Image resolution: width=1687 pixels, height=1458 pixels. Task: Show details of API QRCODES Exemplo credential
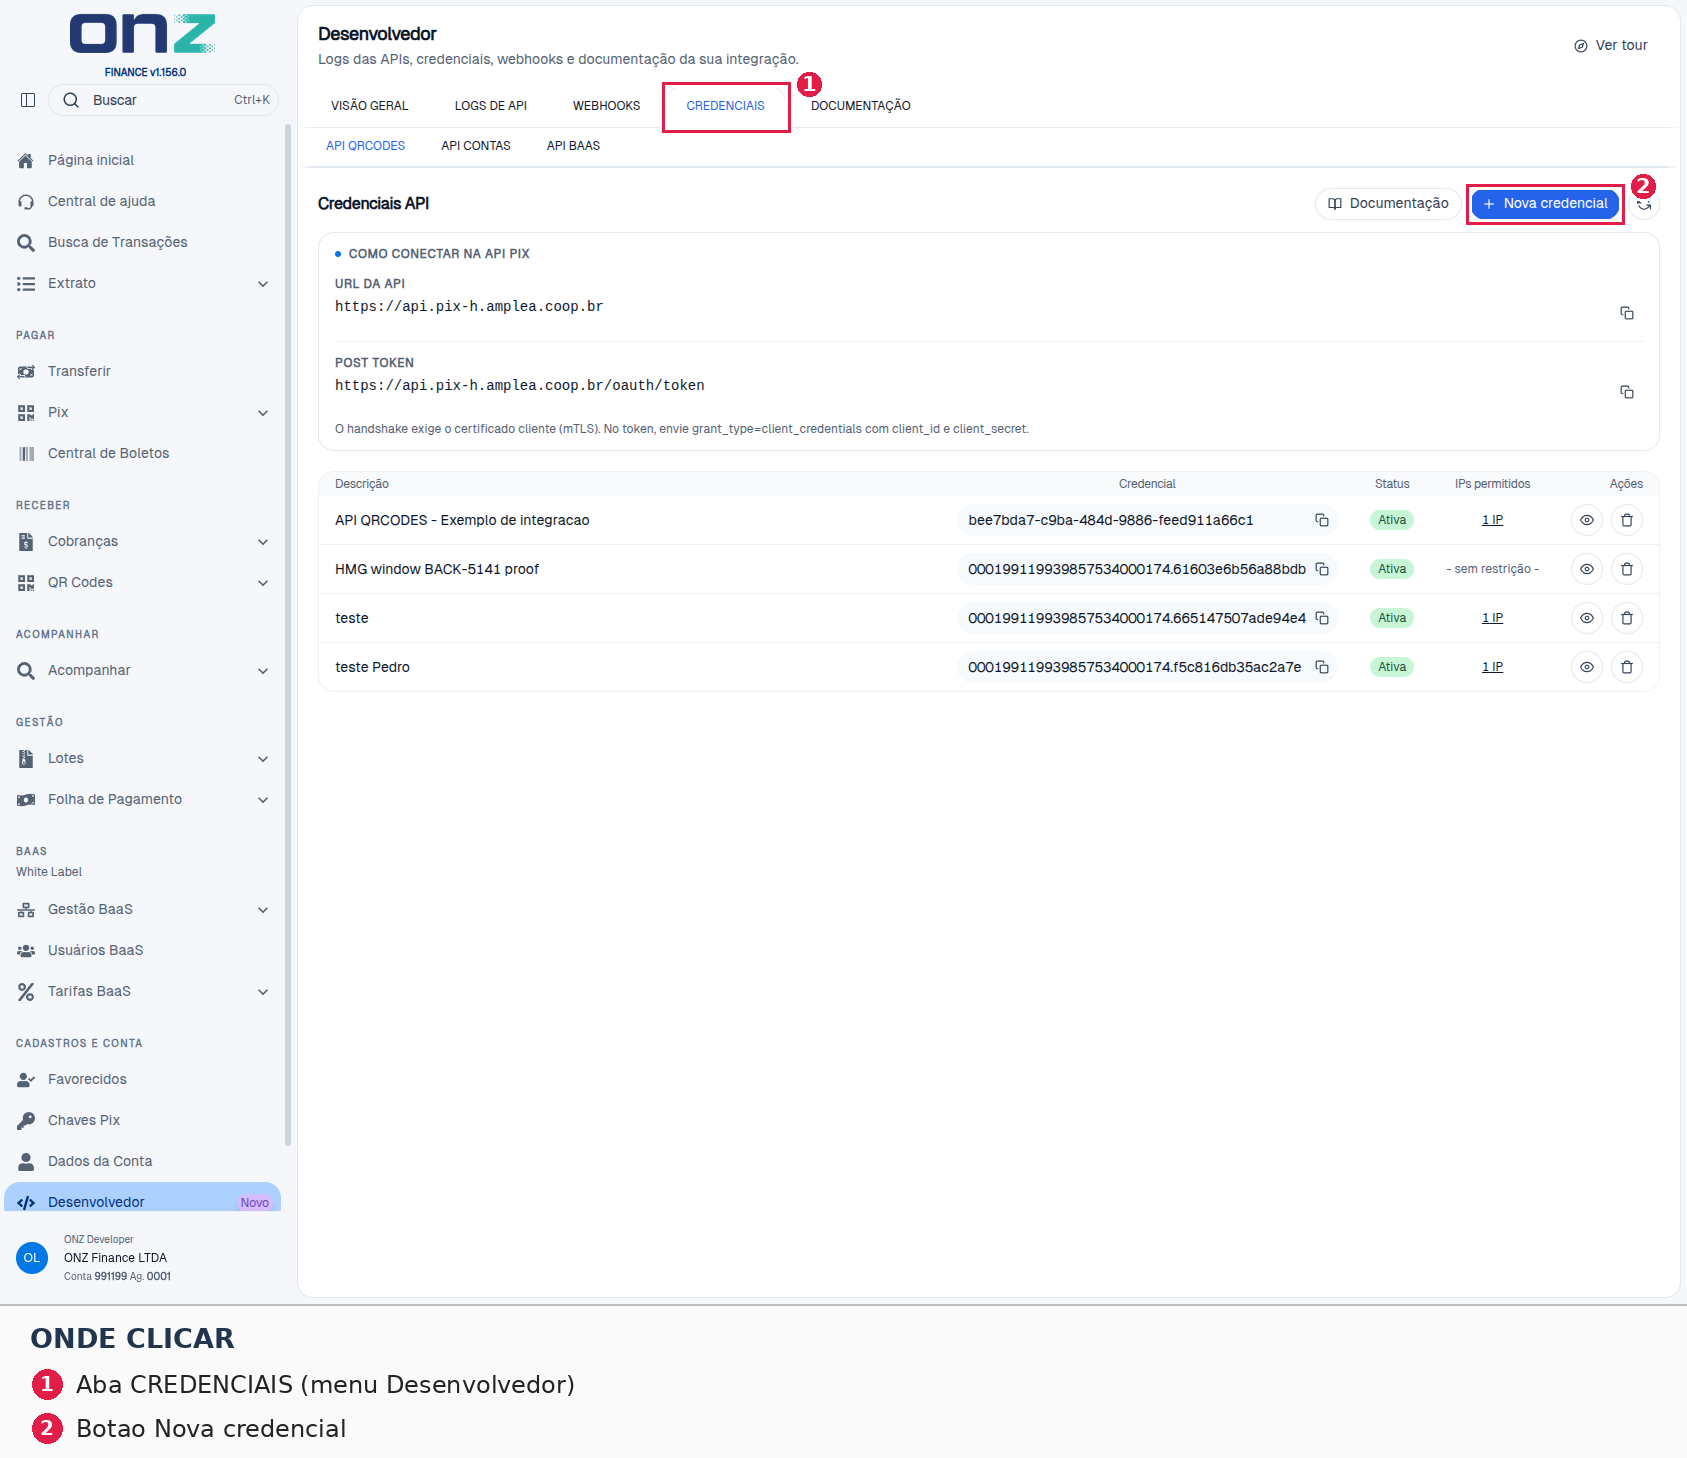coord(1586,520)
